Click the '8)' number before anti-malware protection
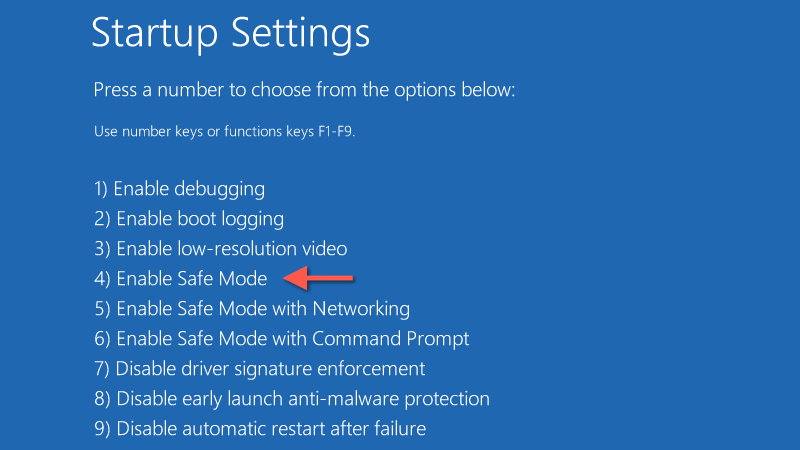Image resolution: width=800 pixels, height=450 pixels. click(101, 399)
